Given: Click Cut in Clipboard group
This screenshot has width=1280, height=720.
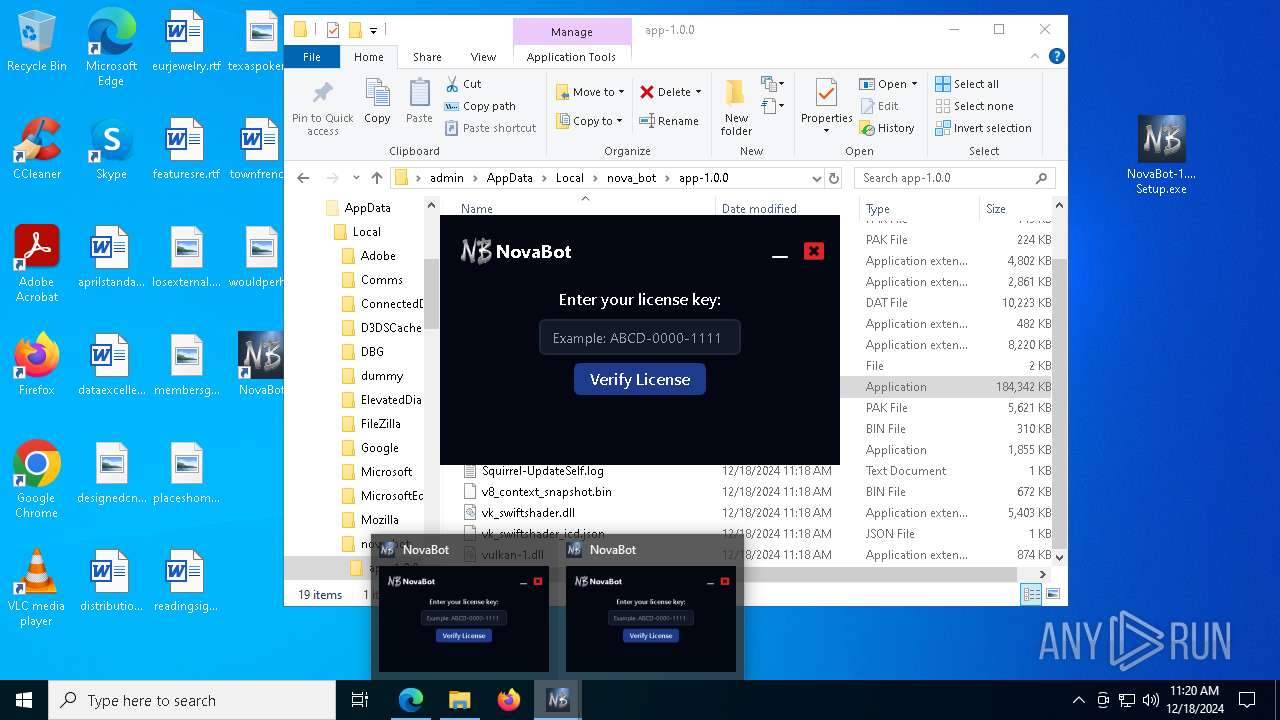Looking at the screenshot, I should click(x=463, y=84).
